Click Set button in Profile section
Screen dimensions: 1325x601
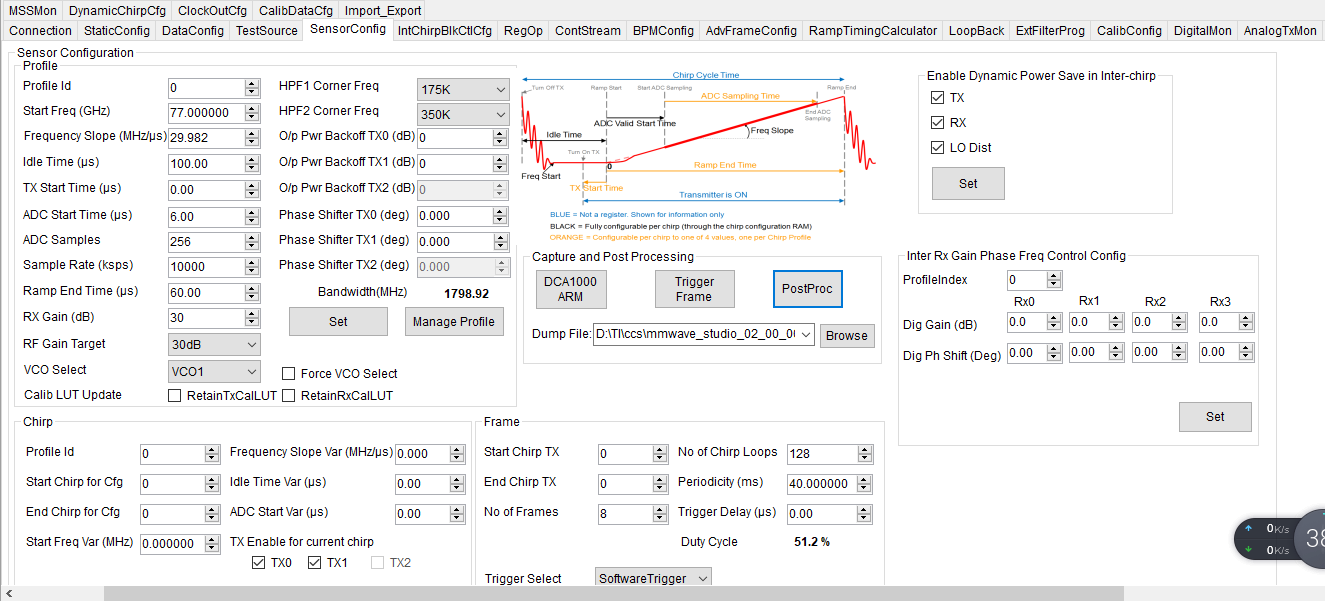pos(338,321)
